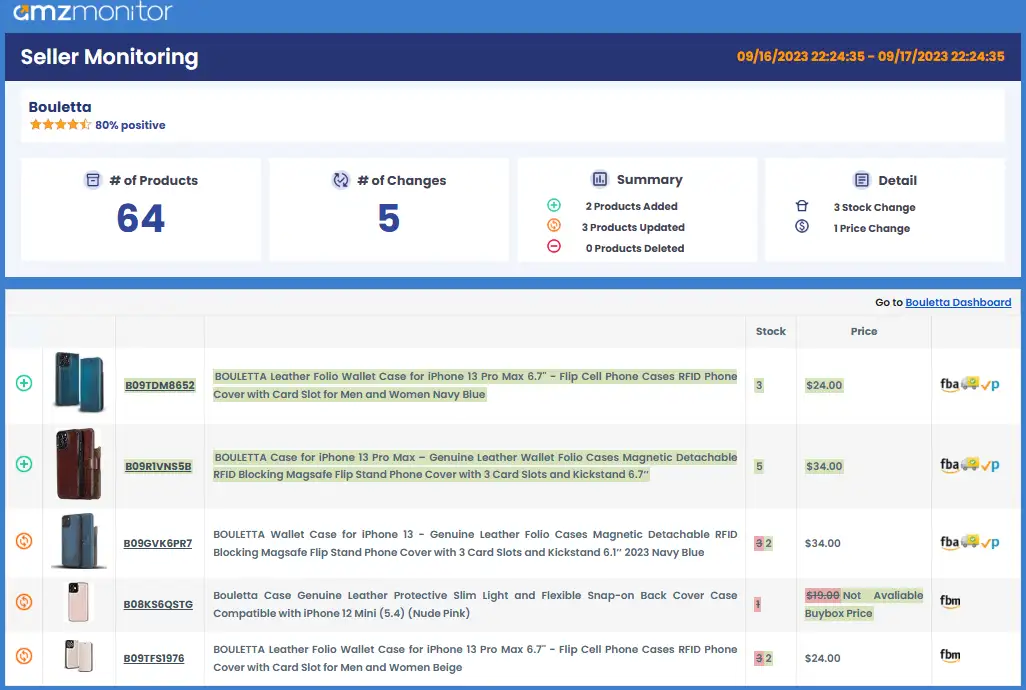Image resolution: width=1026 pixels, height=690 pixels.
Task: Click the Bouletta star rating display
Action: [62, 125]
